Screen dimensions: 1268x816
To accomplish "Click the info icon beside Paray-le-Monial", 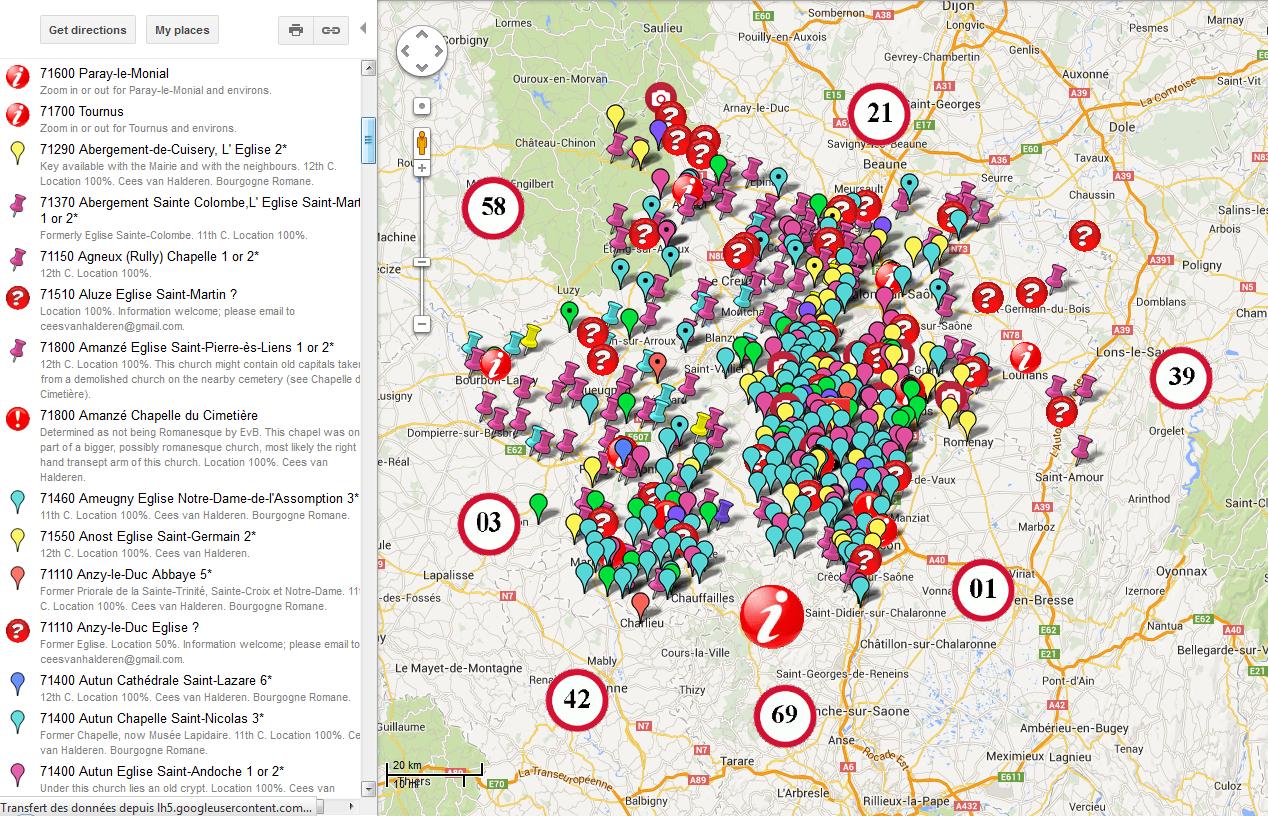I will (17, 76).
